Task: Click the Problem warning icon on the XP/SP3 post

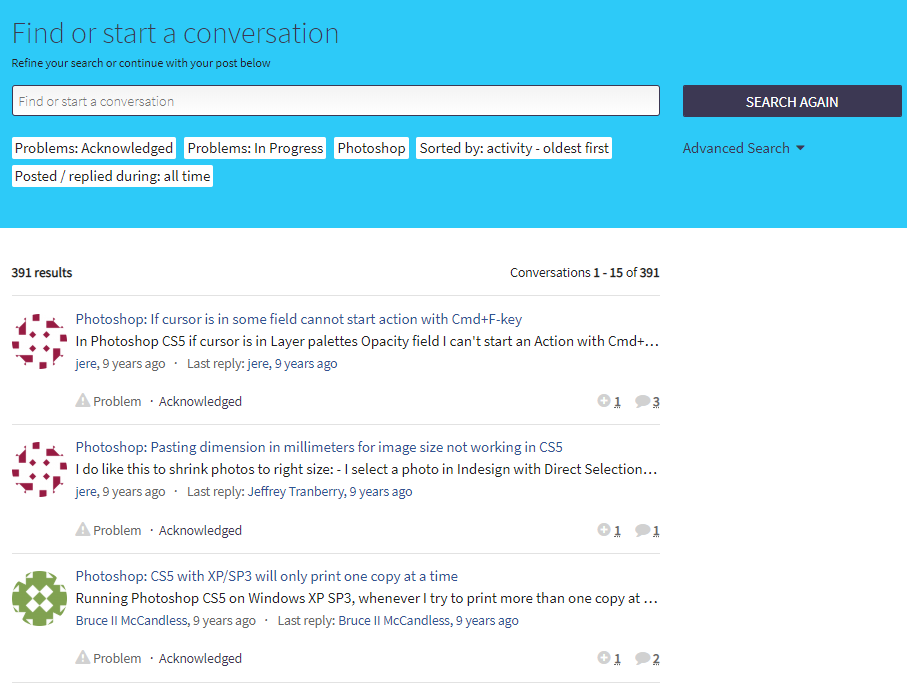Action: (83, 658)
